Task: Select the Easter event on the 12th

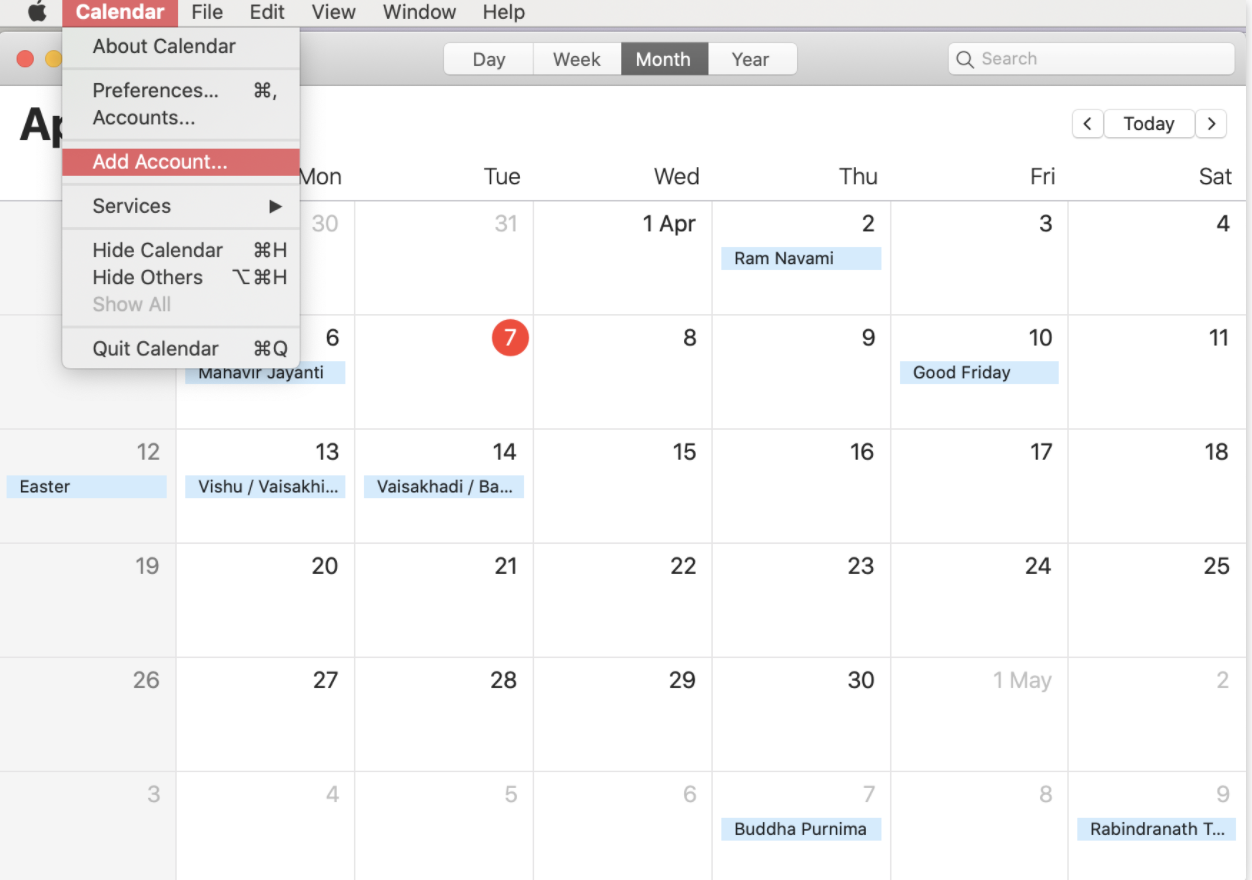Action: [x=86, y=487]
